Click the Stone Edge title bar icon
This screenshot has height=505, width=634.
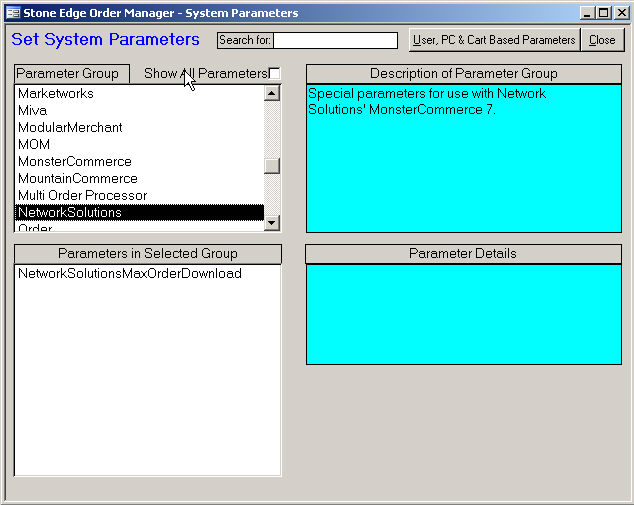13,13
